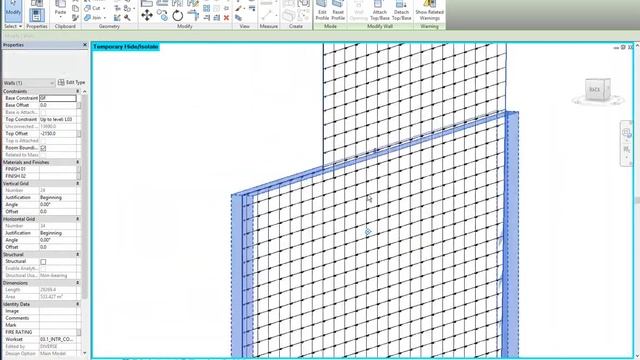
Task: Activate the Move tool
Action: click(147, 16)
